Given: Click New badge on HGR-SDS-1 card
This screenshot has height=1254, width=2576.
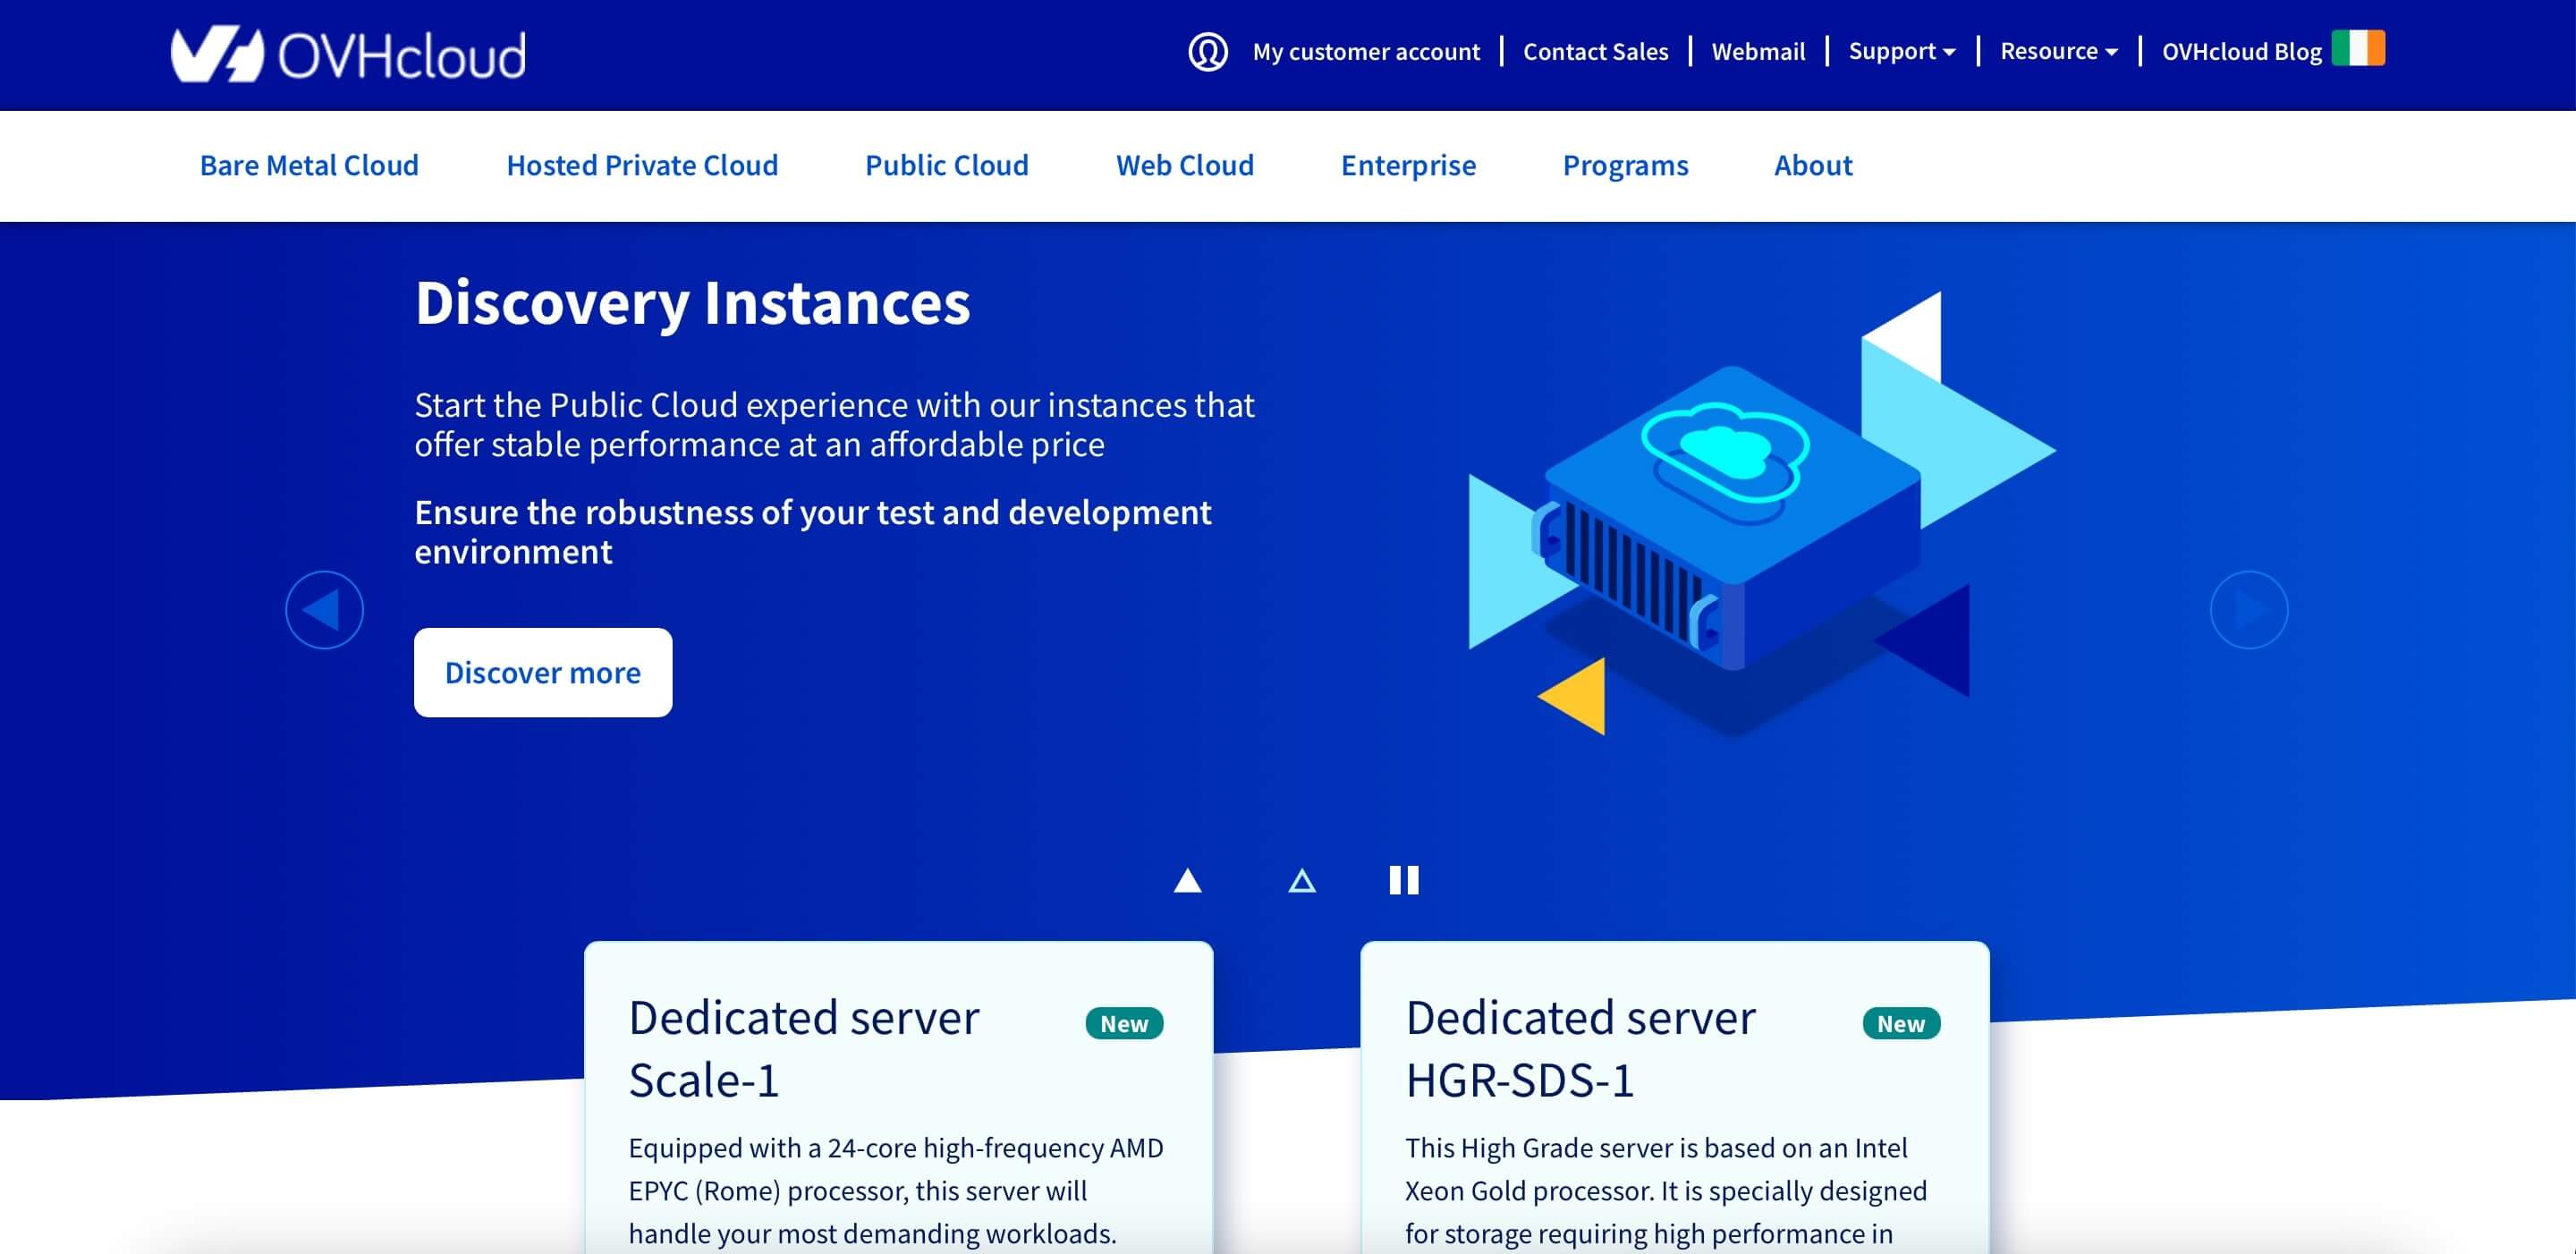Looking at the screenshot, I should click(1901, 1023).
